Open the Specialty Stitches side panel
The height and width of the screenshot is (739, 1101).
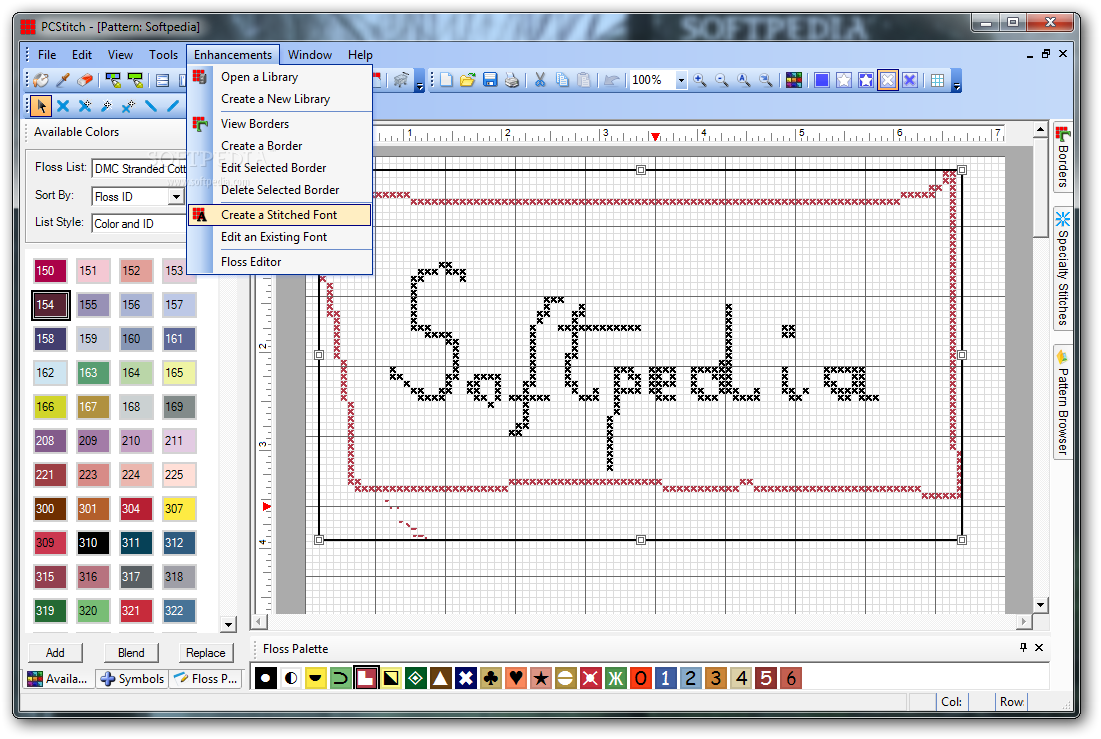pos(1062,268)
